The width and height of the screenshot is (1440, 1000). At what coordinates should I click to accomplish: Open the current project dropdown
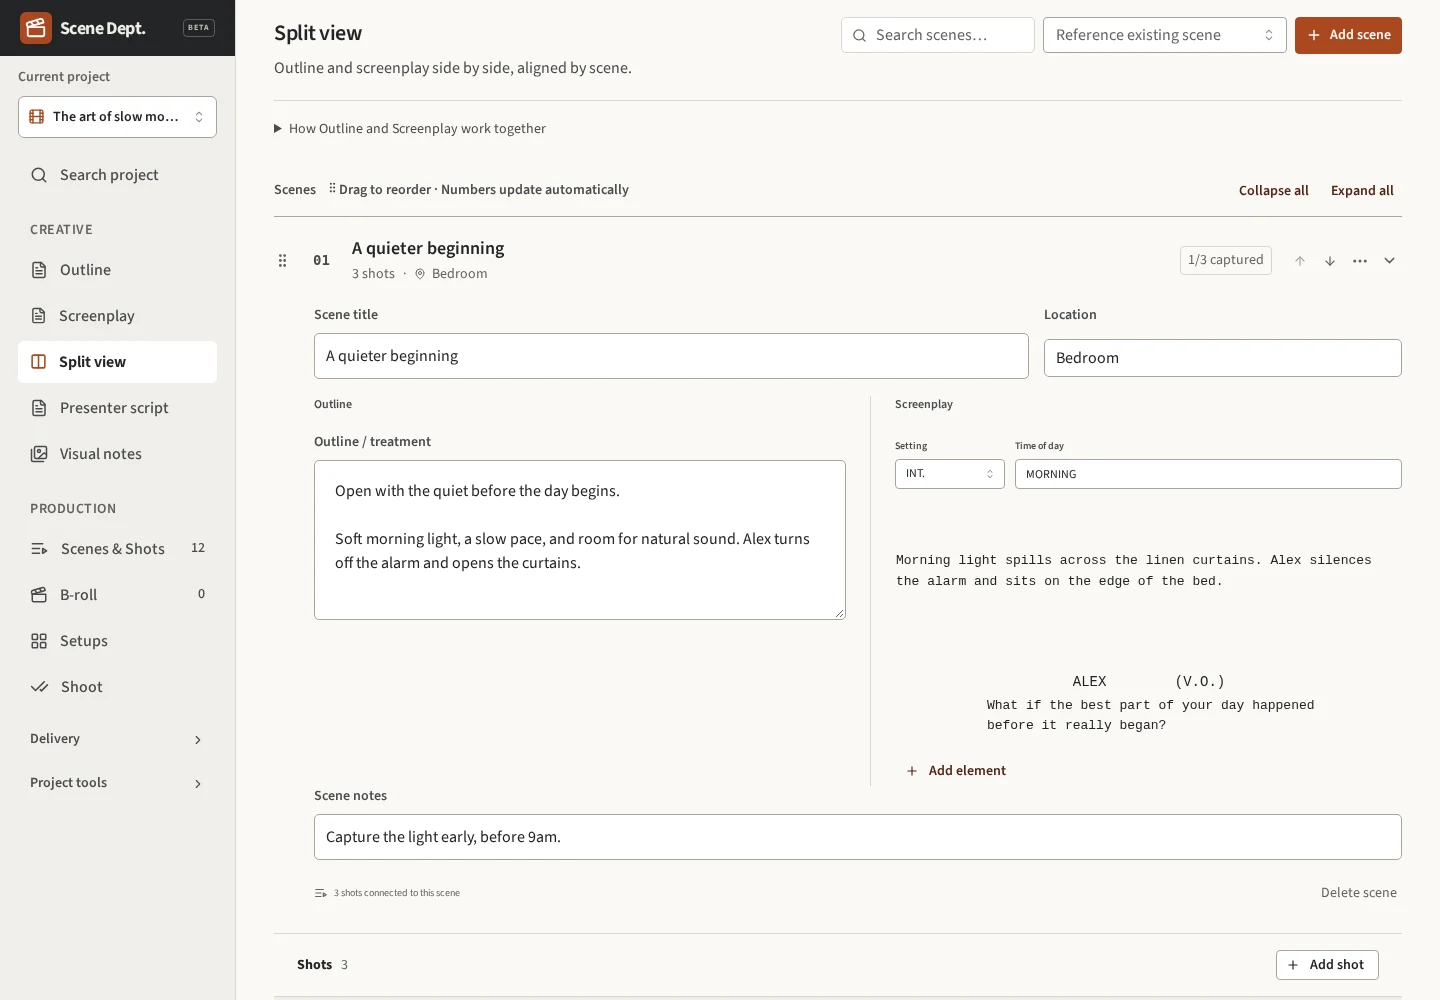117,117
